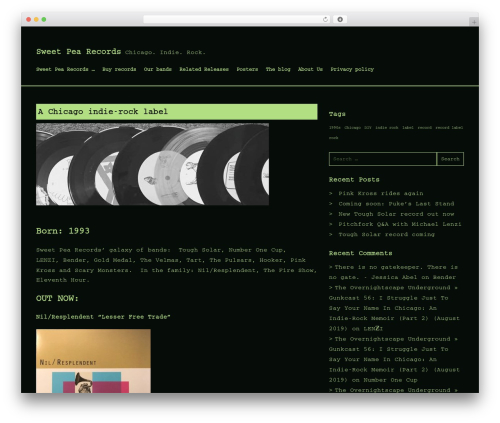Open the Sweet Pea Records site title
Screen dimensions: 500x423
(79, 52)
